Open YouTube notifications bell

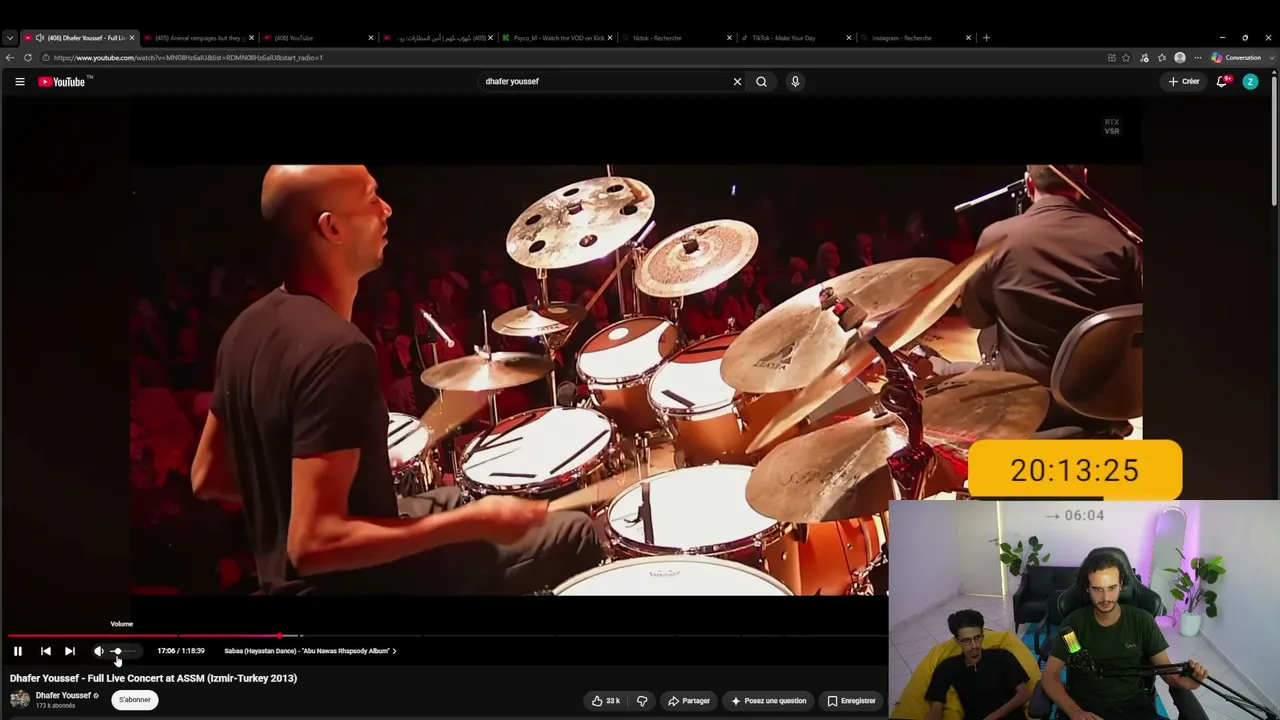pos(1222,82)
